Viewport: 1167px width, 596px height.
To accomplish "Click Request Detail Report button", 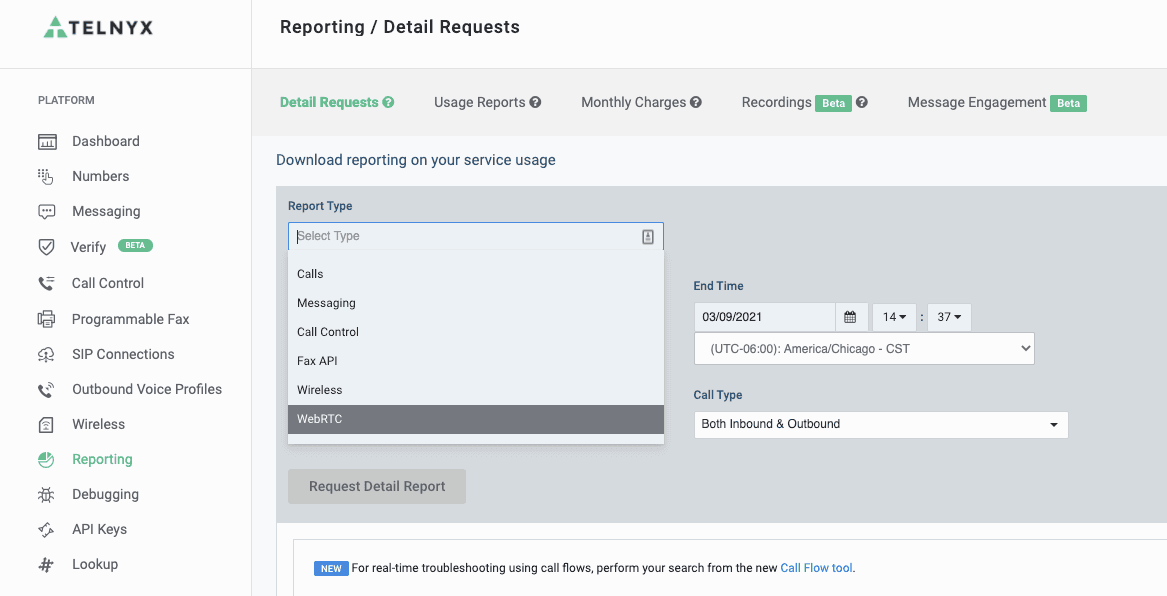I will (377, 487).
